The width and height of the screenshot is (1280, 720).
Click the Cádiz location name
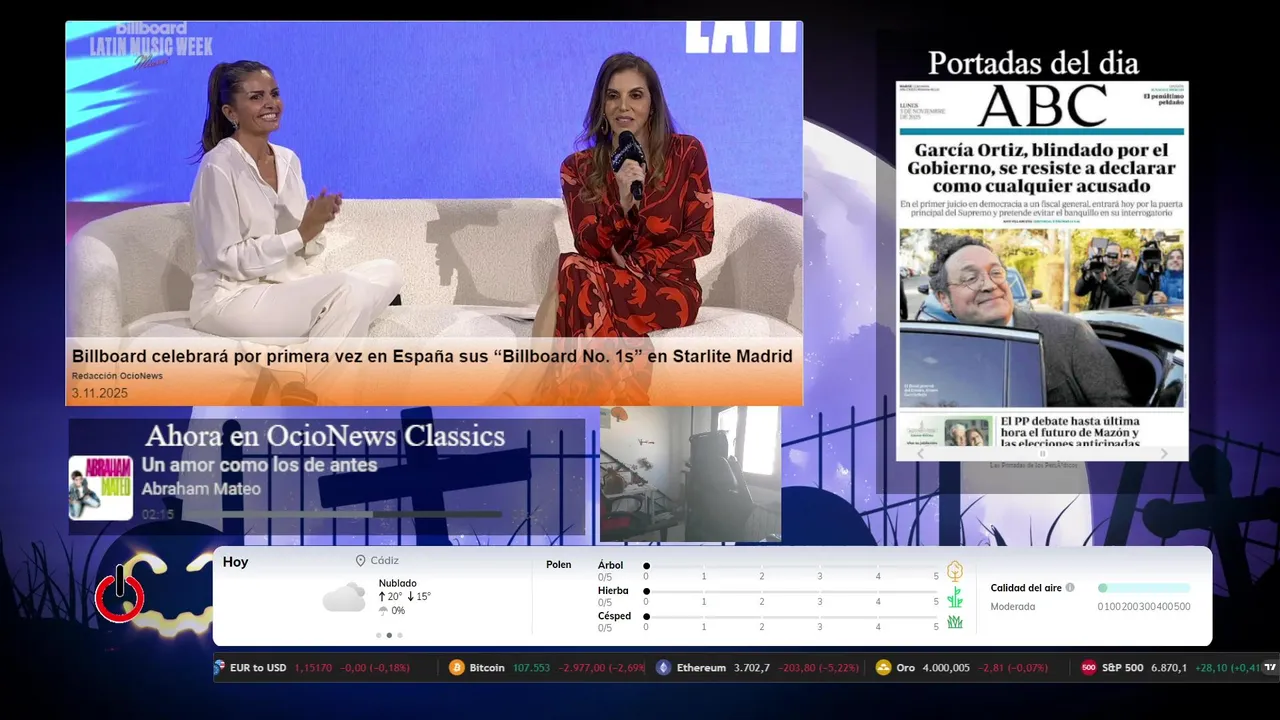(384, 561)
